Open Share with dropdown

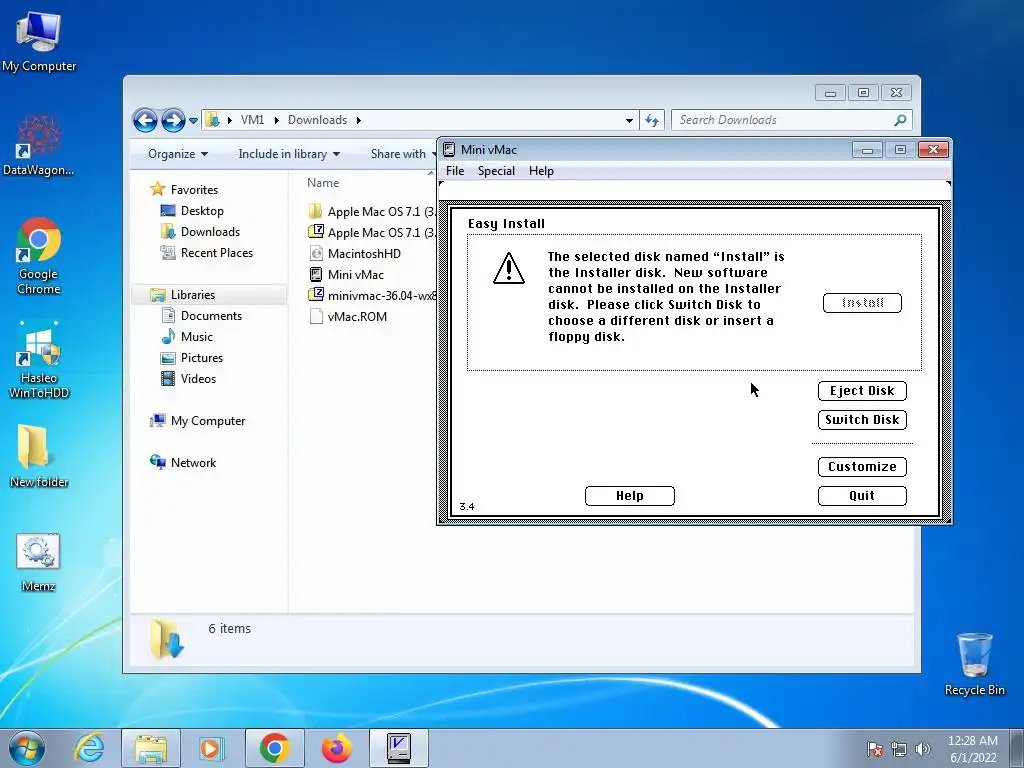(402, 154)
